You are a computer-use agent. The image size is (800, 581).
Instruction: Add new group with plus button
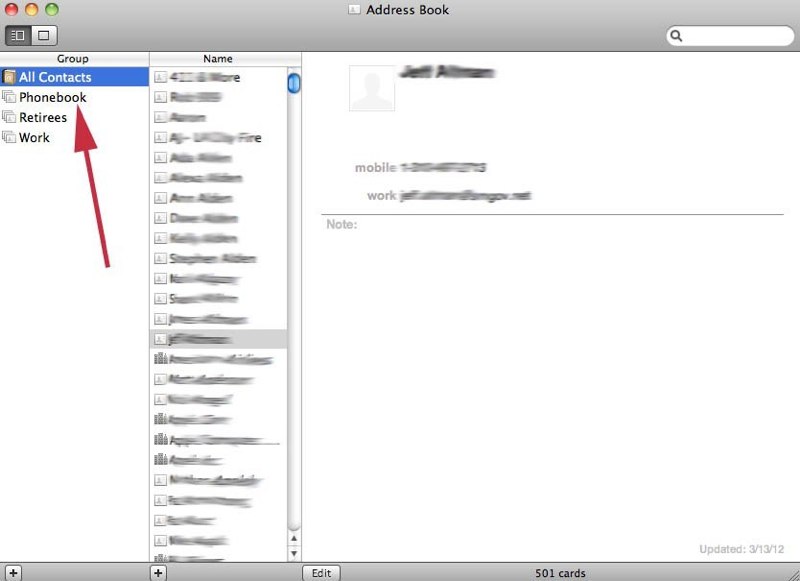point(14,573)
